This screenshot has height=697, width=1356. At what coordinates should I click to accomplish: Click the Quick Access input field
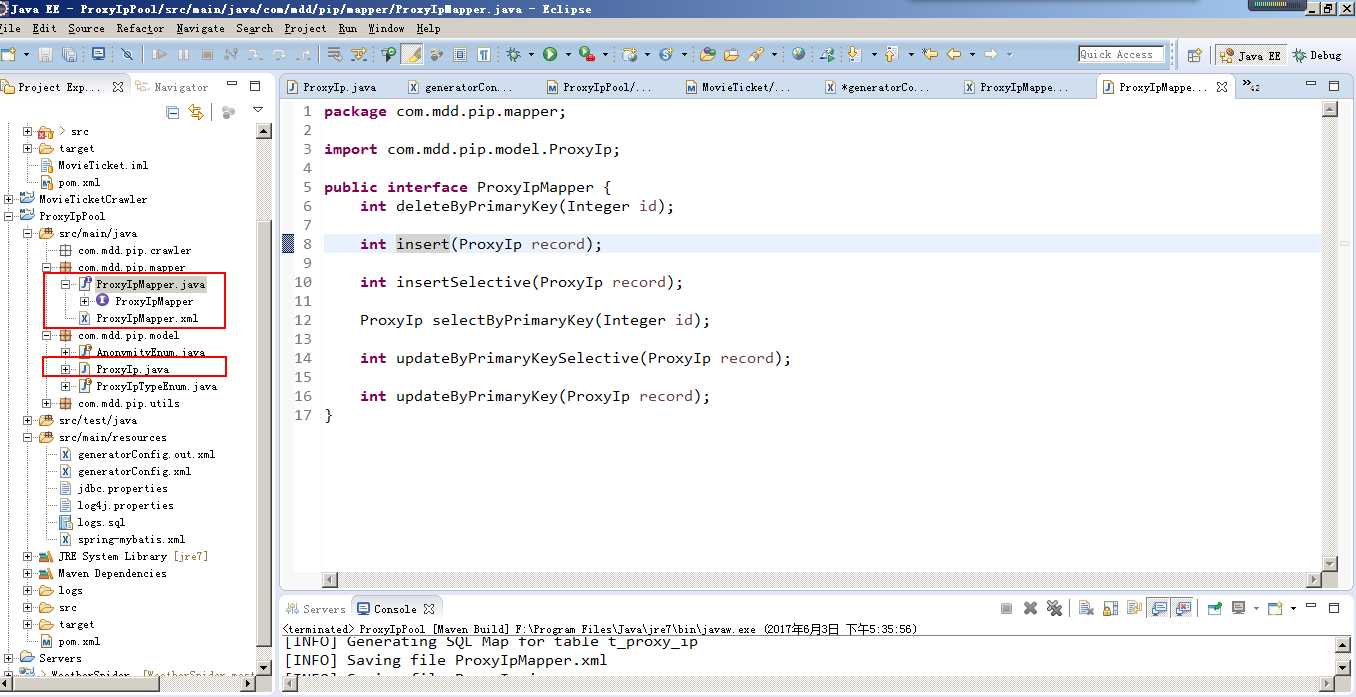[1121, 55]
